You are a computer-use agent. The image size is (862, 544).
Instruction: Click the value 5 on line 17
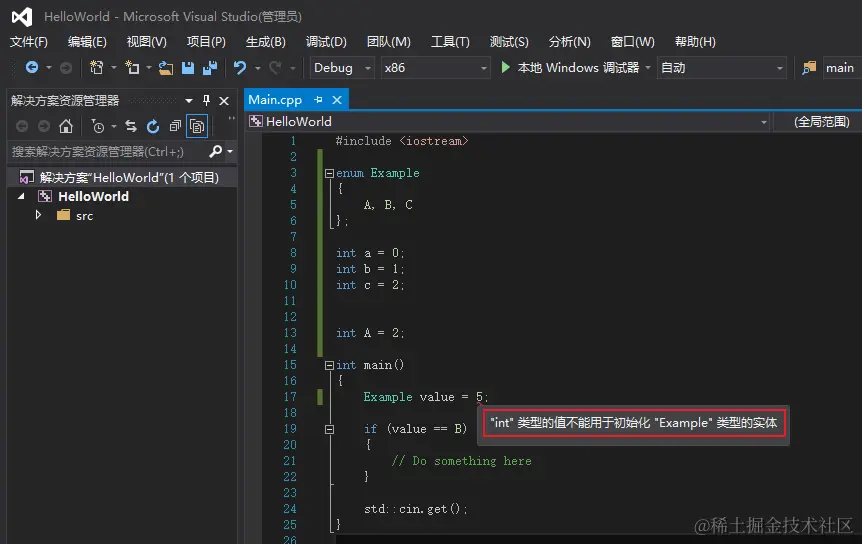pos(479,397)
